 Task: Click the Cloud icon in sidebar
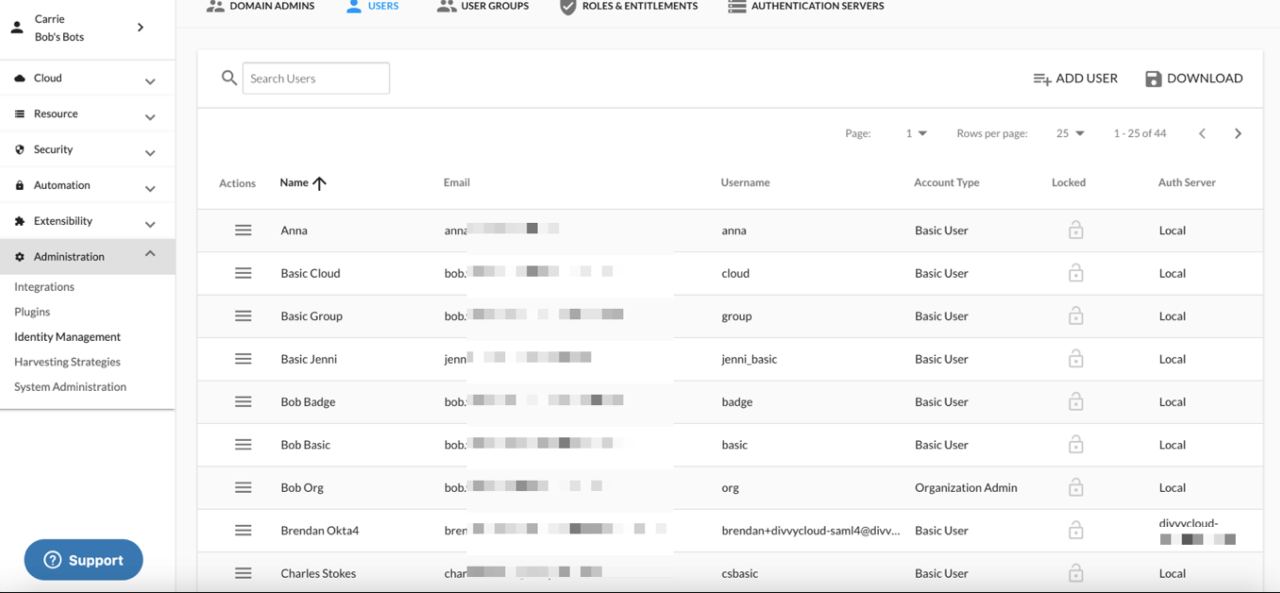[x=20, y=78]
